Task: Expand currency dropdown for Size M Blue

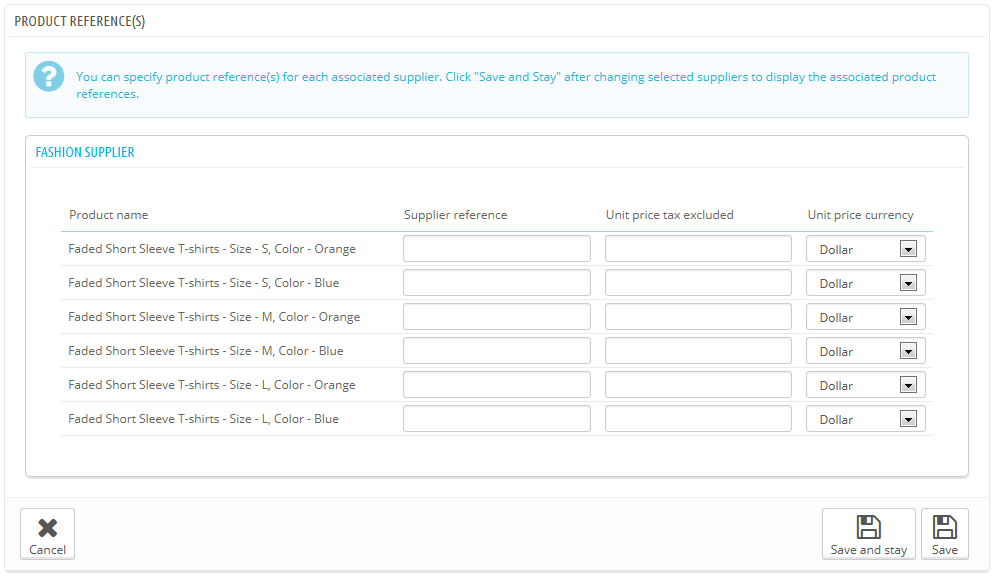Action: click(865, 351)
